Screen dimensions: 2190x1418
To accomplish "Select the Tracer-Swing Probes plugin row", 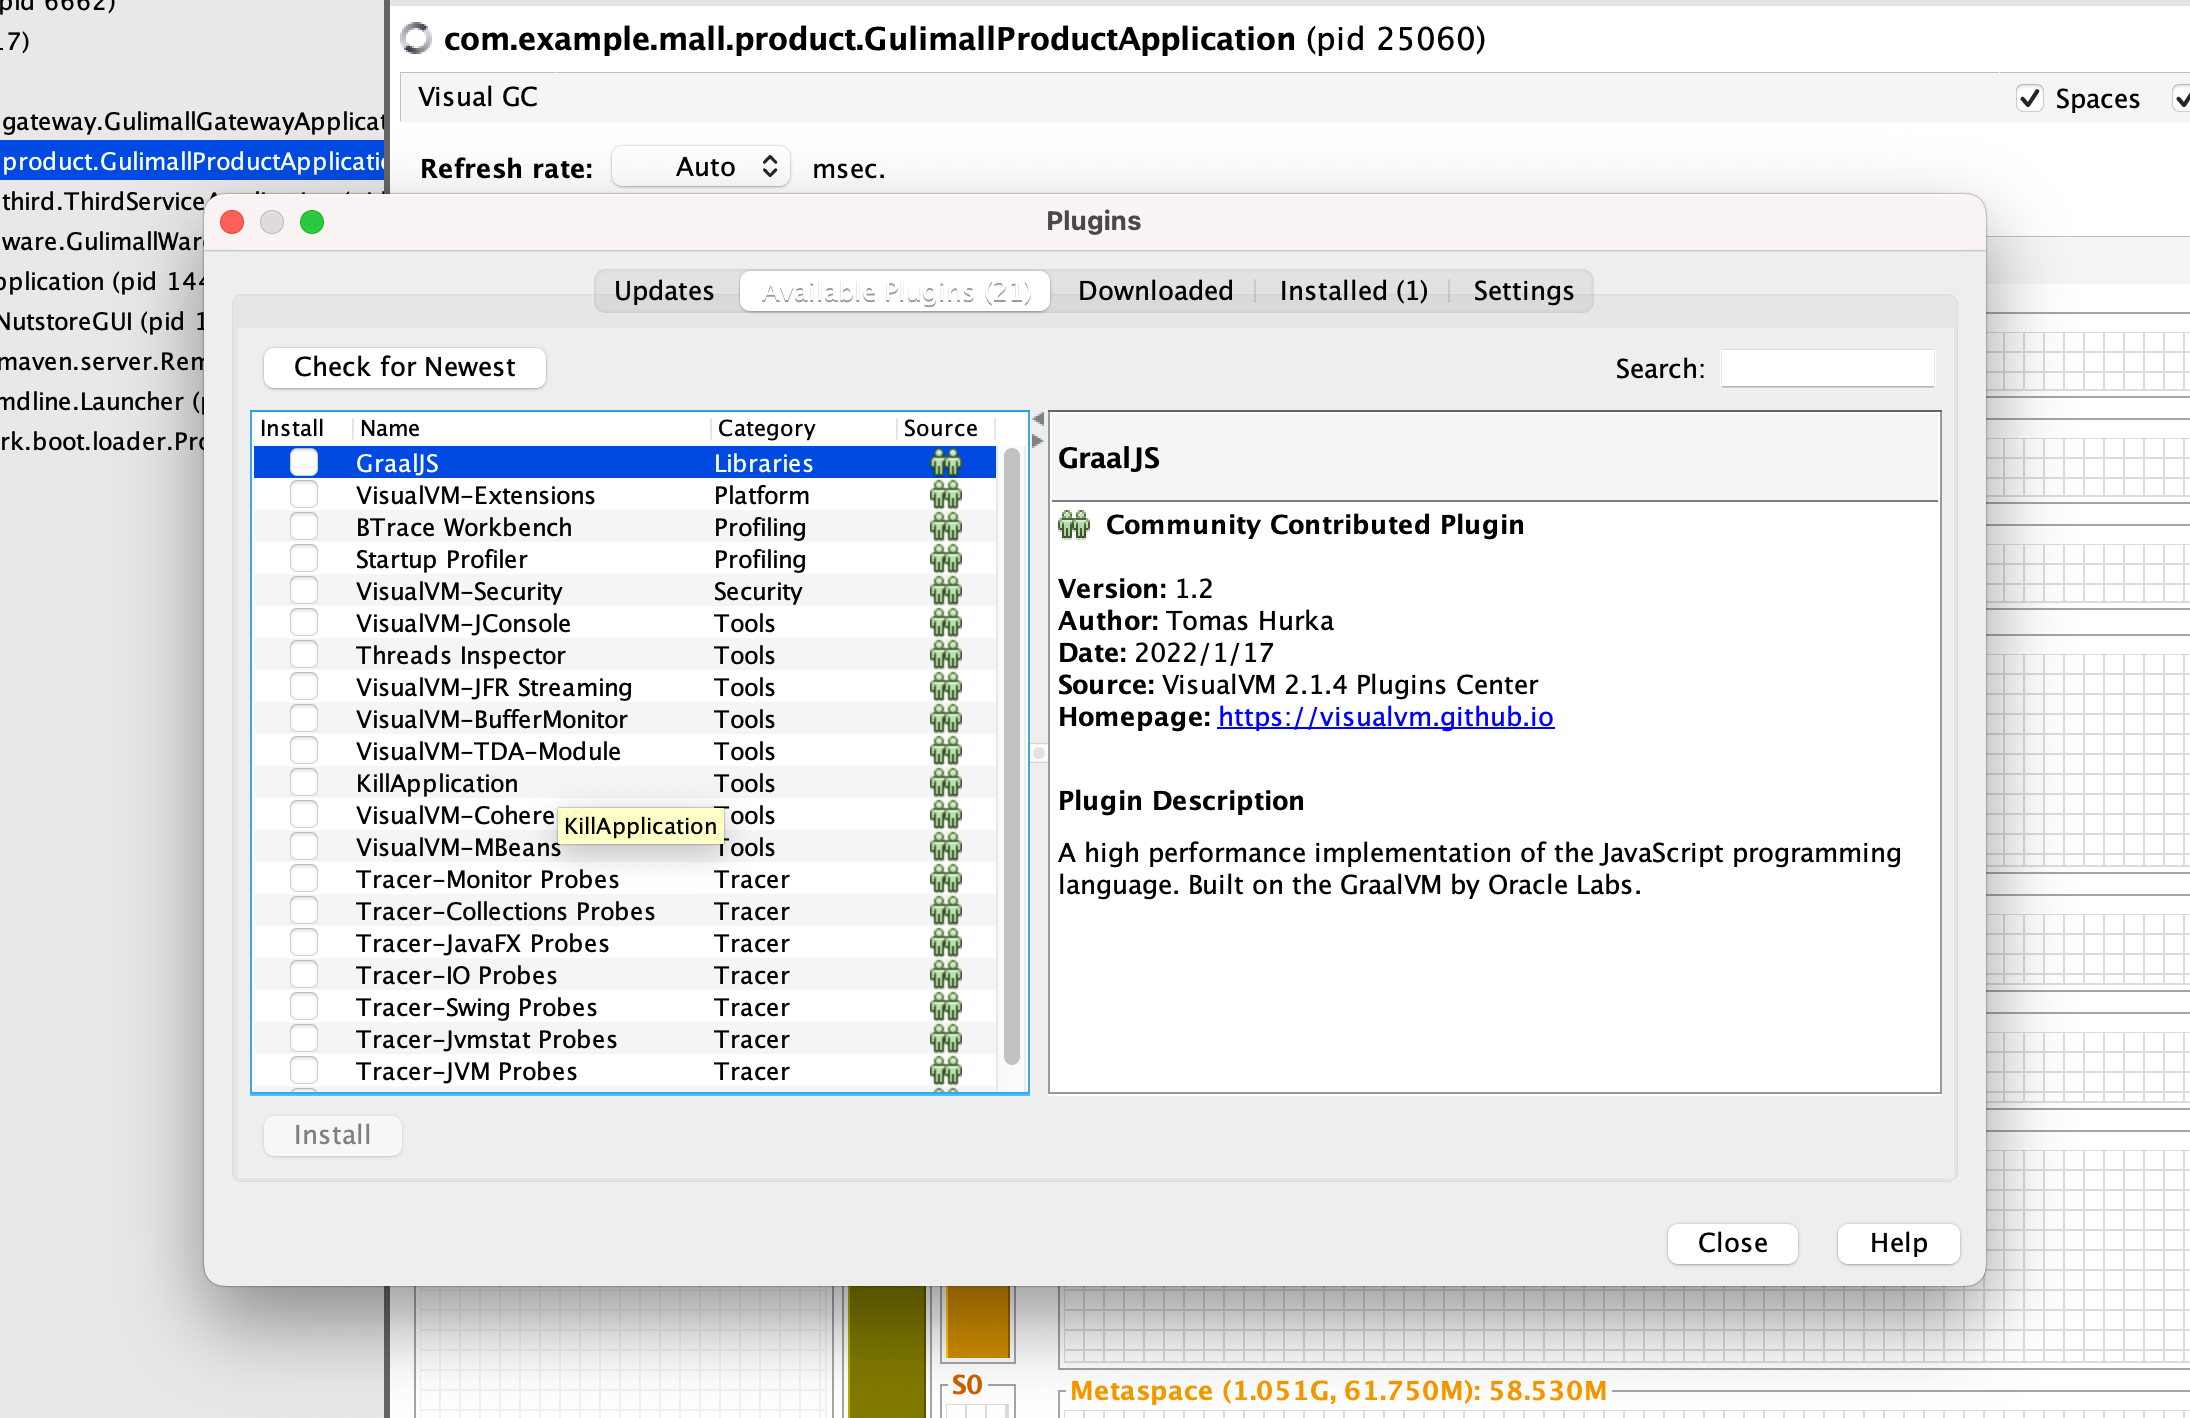I will pos(625,1007).
